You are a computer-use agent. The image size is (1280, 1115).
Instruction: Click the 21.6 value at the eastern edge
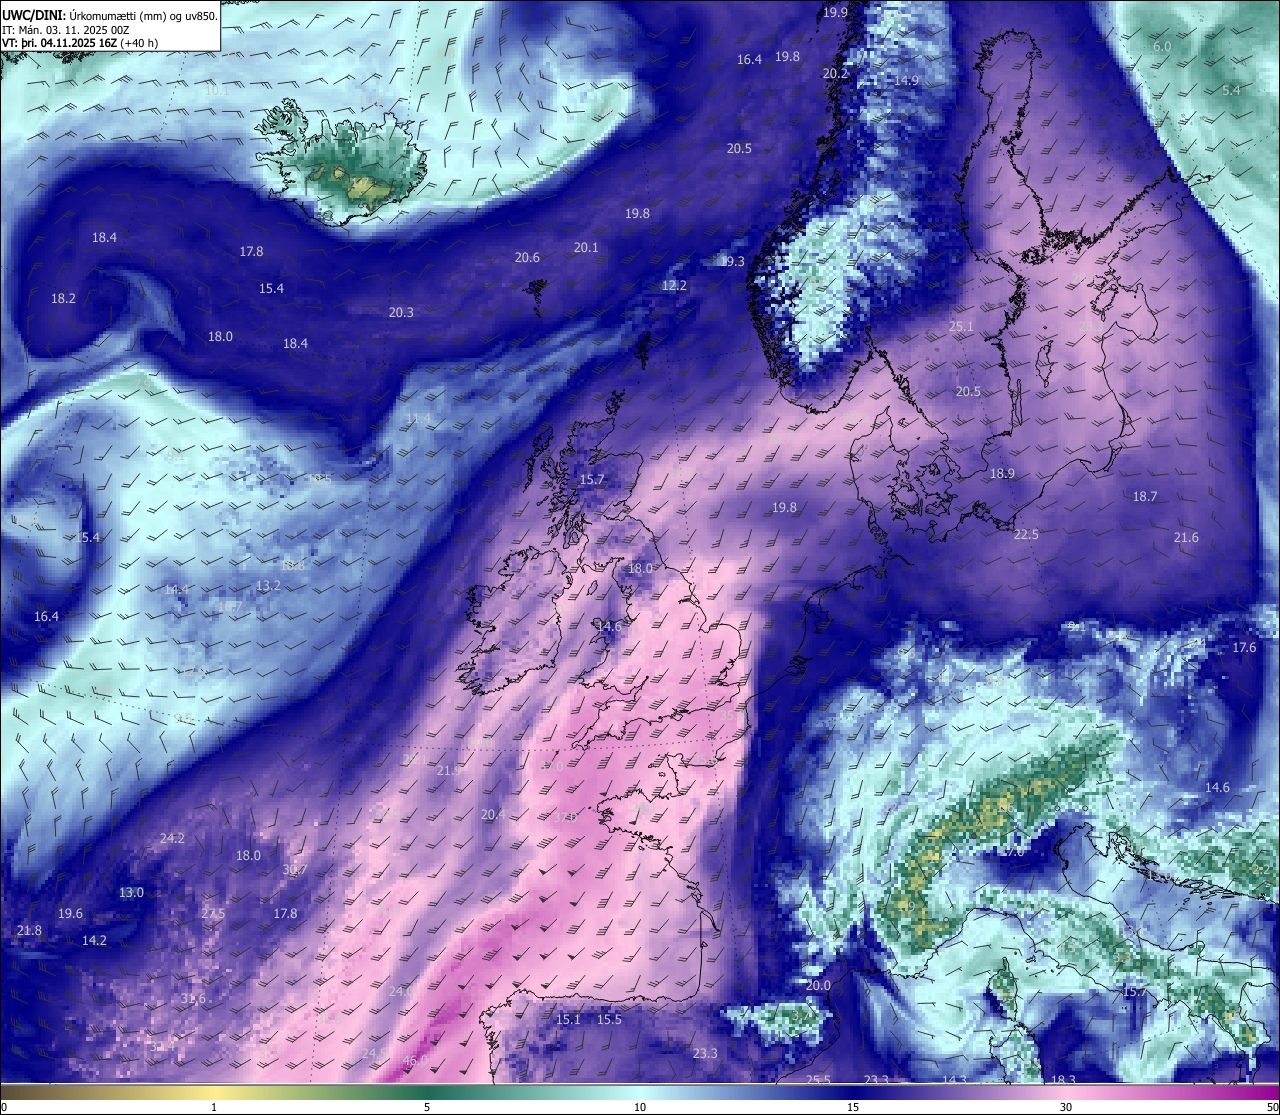pos(1186,537)
